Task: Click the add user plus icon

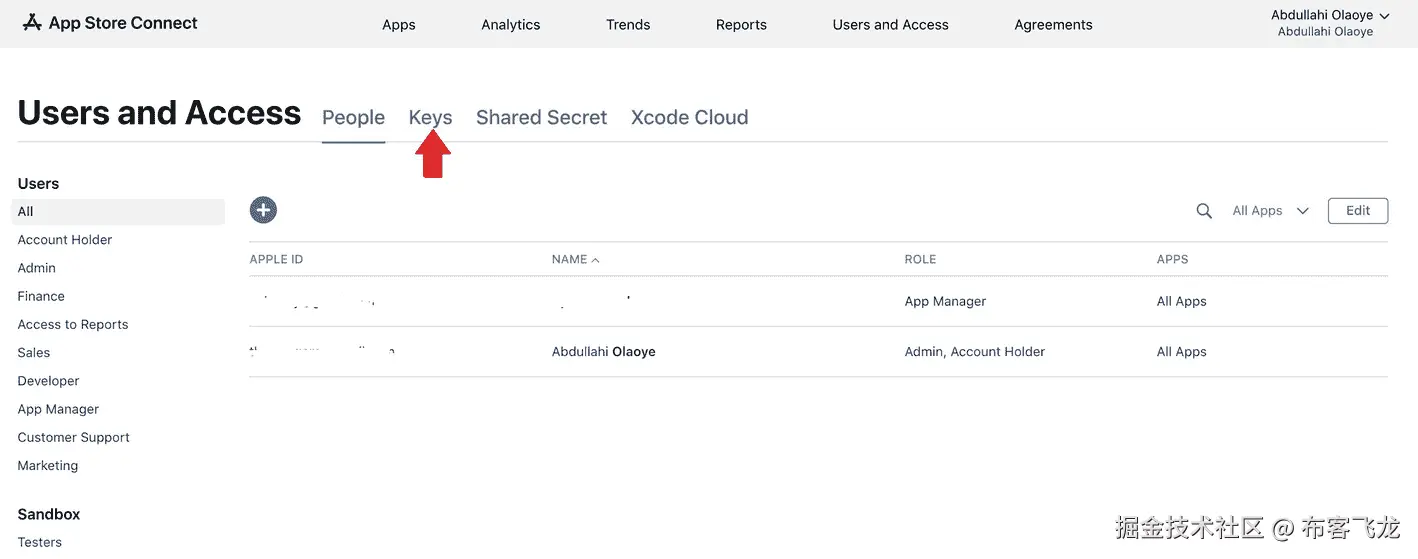Action: (x=263, y=210)
